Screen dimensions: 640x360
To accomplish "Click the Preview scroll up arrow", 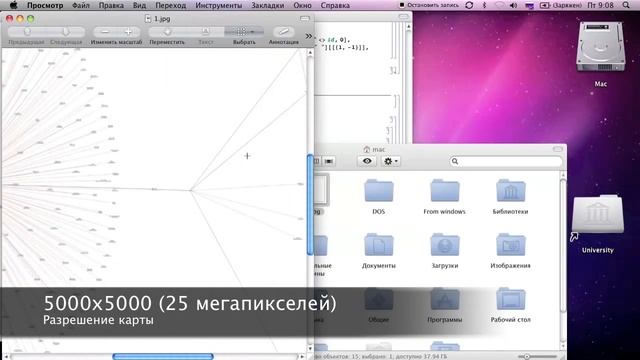I will pyautogui.click(x=310, y=53).
